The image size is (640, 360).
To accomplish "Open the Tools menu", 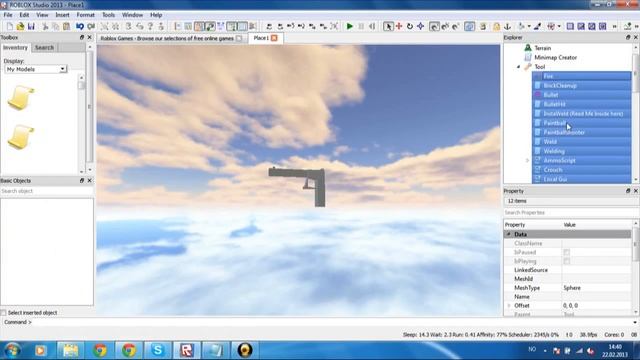I will point(108,15).
